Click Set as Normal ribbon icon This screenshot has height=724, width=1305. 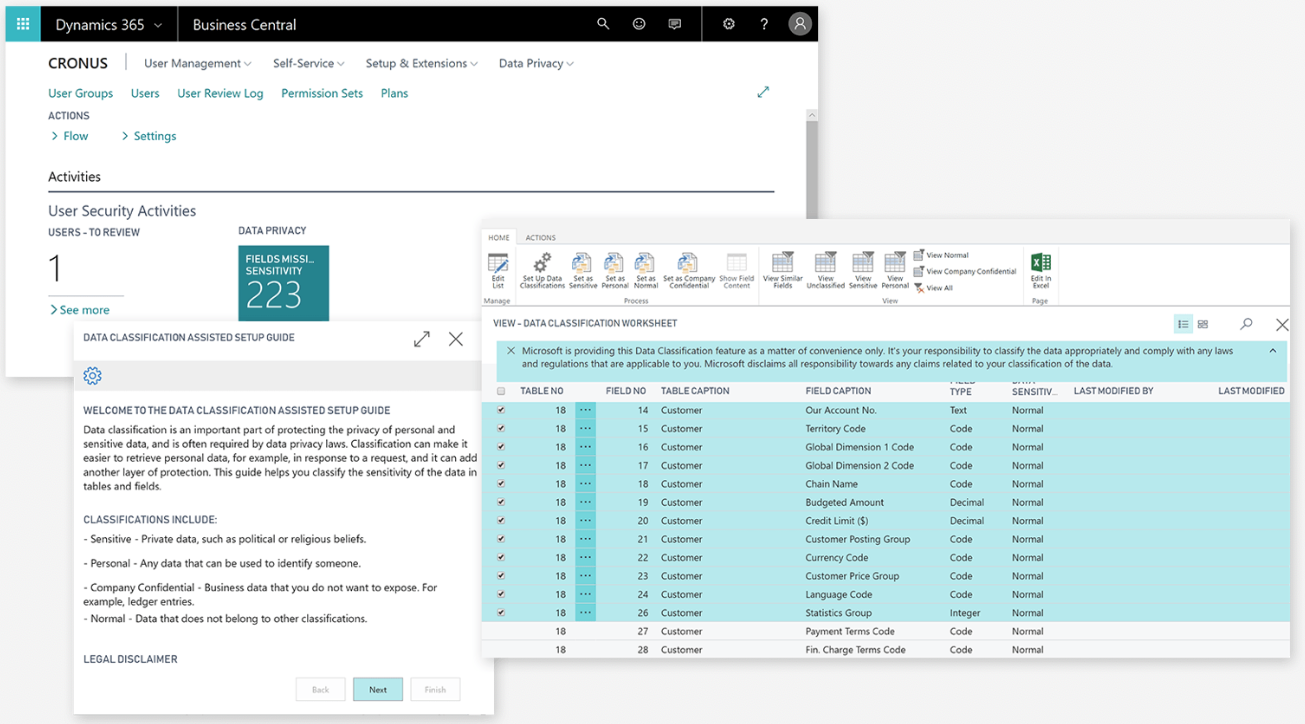pos(646,270)
